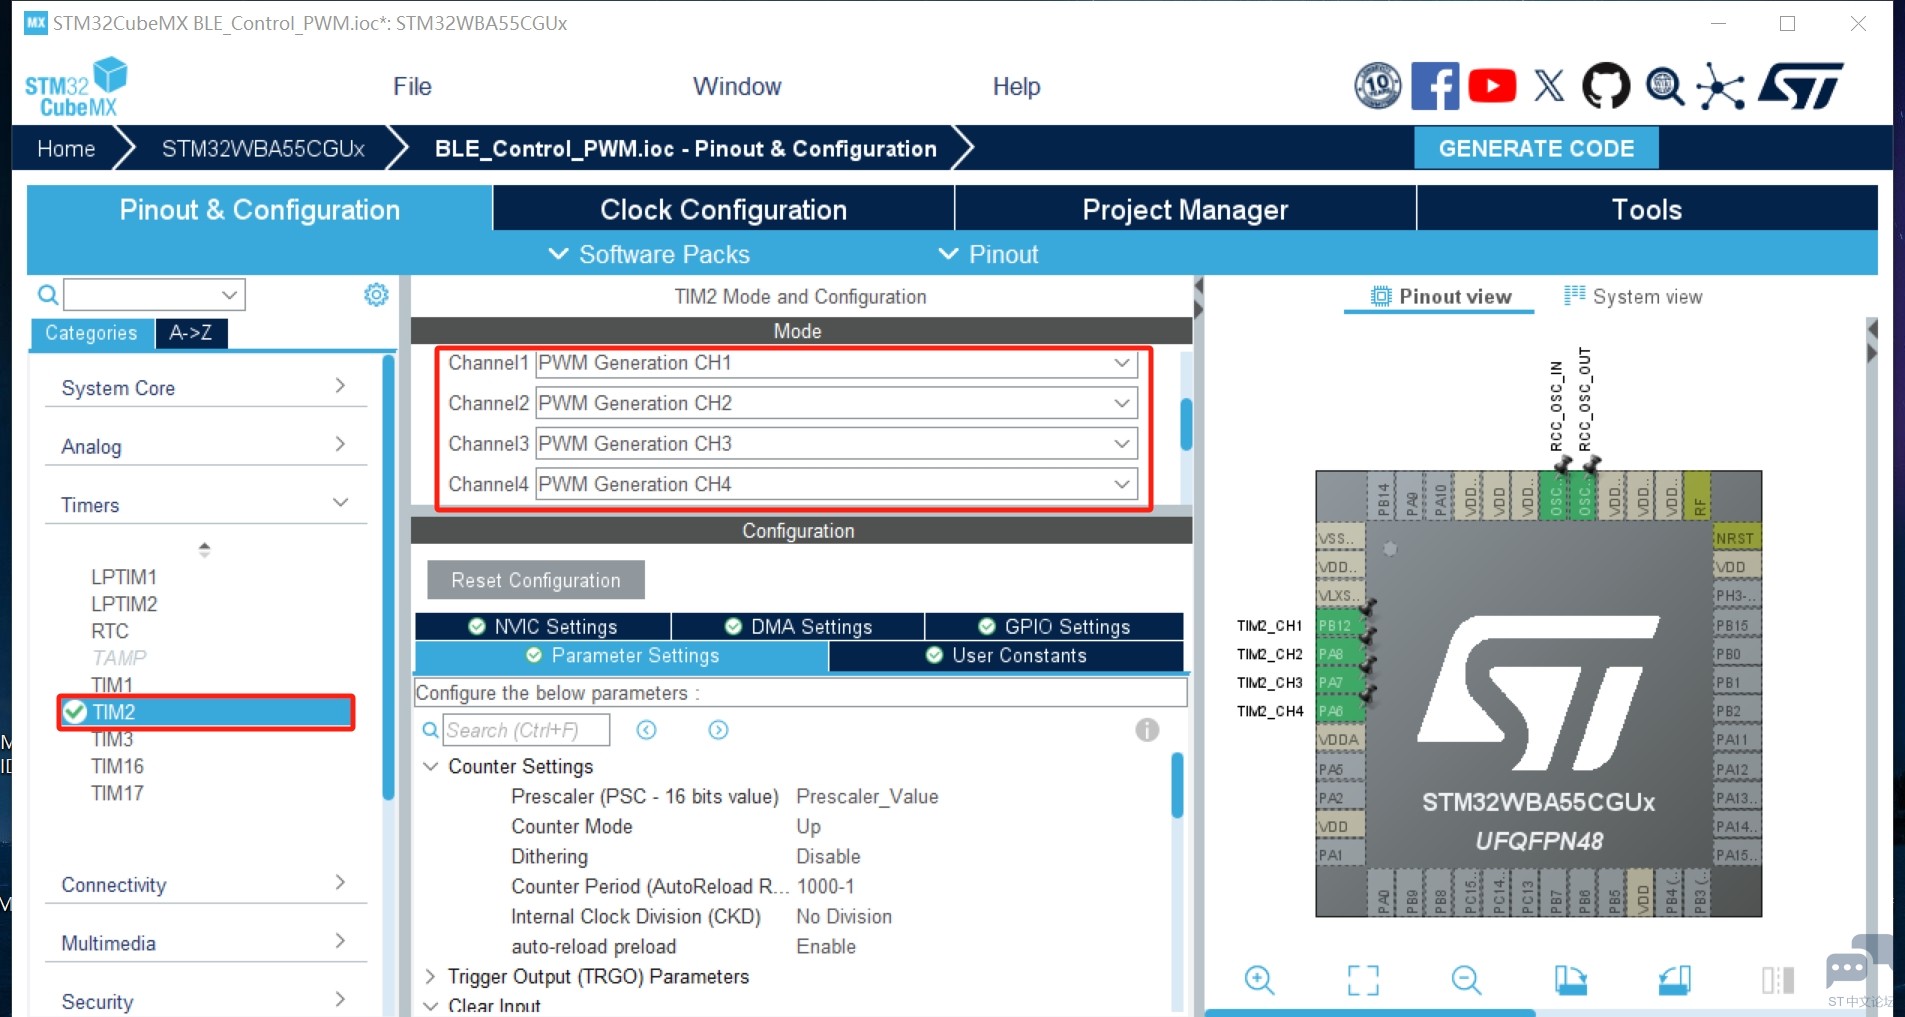Switch to the Tools tab
The height and width of the screenshot is (1017, 1905).
[x=1647, y=209]
